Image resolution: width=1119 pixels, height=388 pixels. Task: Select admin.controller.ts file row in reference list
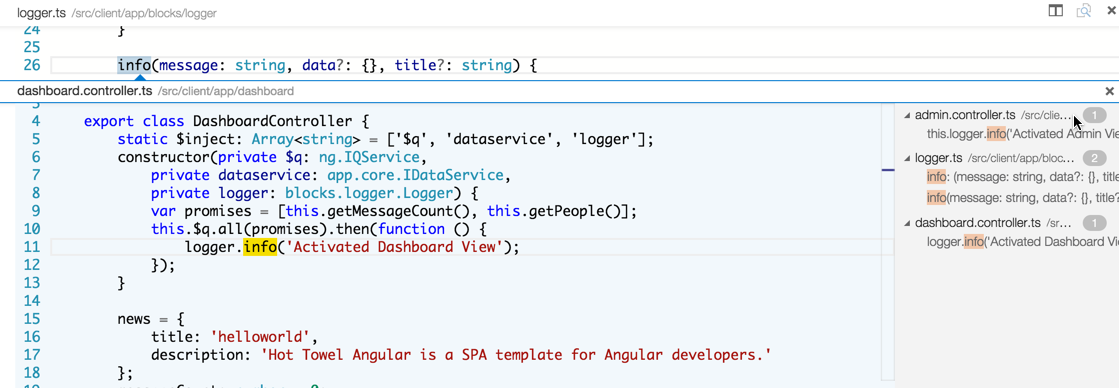tap(1006, 115)
